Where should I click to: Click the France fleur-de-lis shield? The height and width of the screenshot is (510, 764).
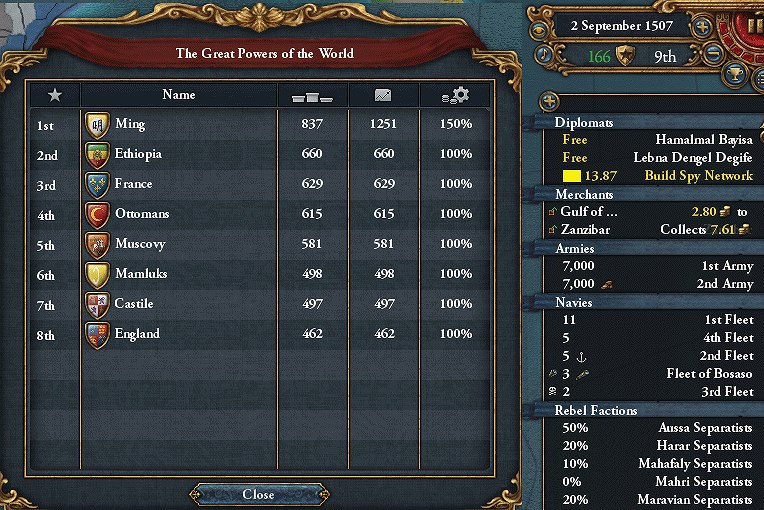tap(97, 184)
